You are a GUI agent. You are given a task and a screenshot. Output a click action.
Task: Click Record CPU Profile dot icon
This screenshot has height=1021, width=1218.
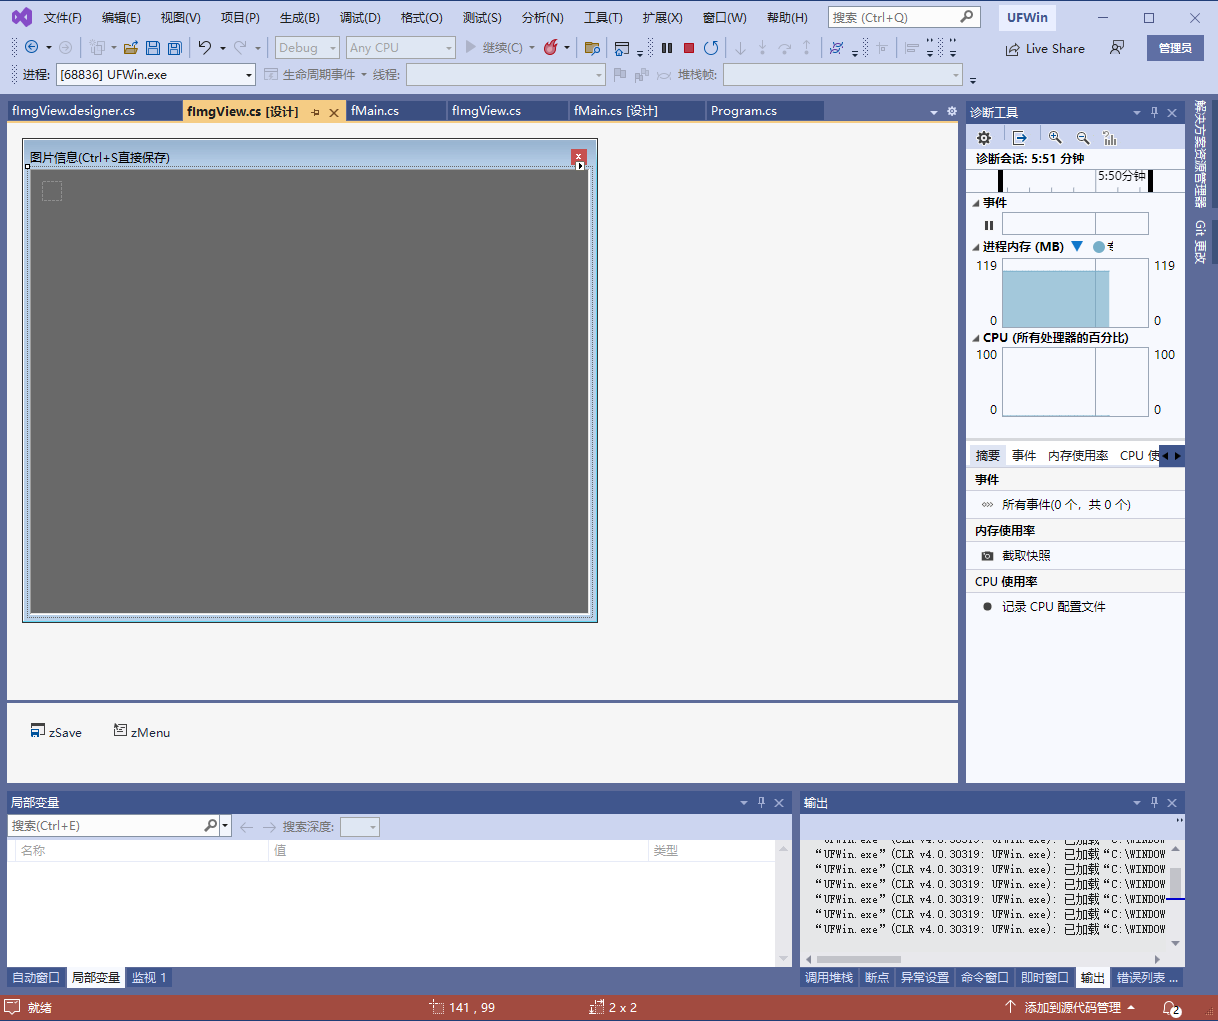point(987,607)
